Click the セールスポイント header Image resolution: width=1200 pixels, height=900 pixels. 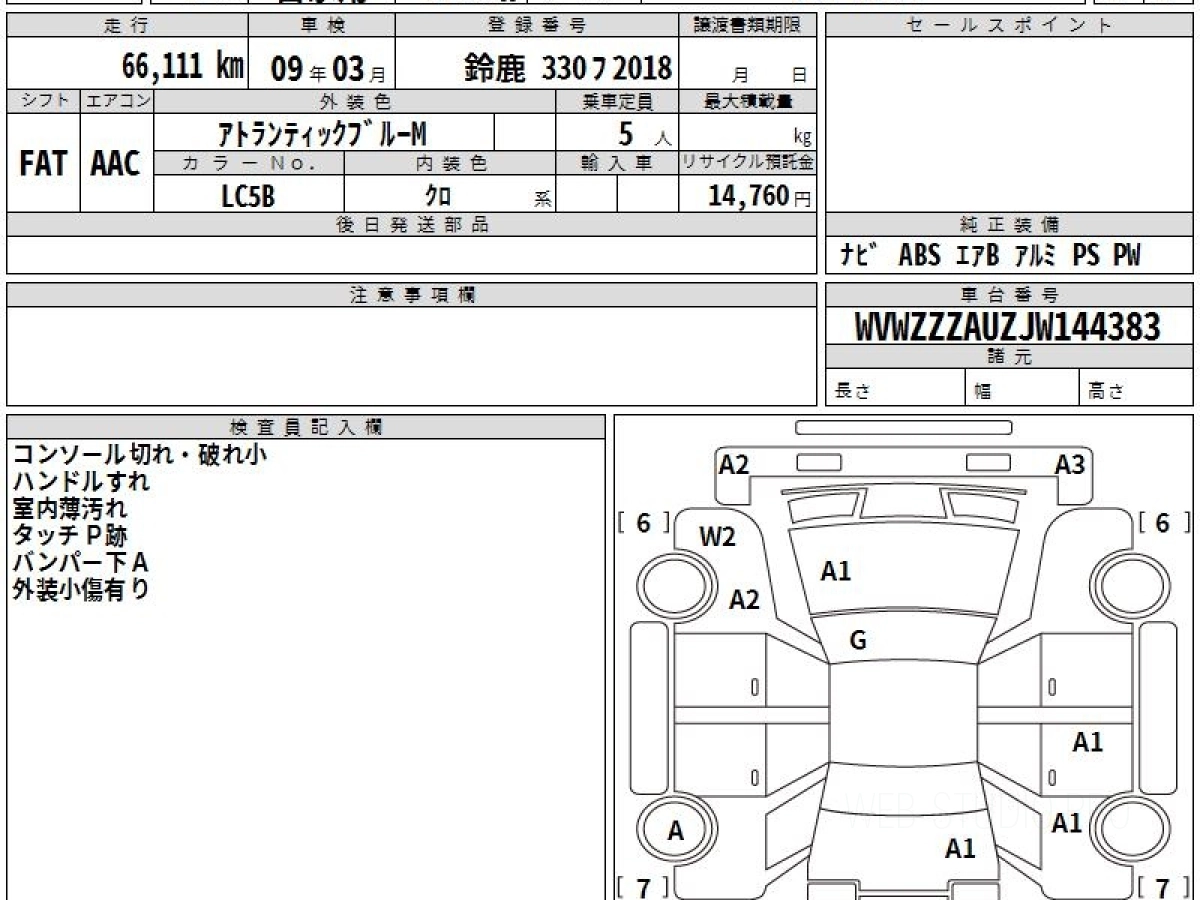tap(1009, 26)
